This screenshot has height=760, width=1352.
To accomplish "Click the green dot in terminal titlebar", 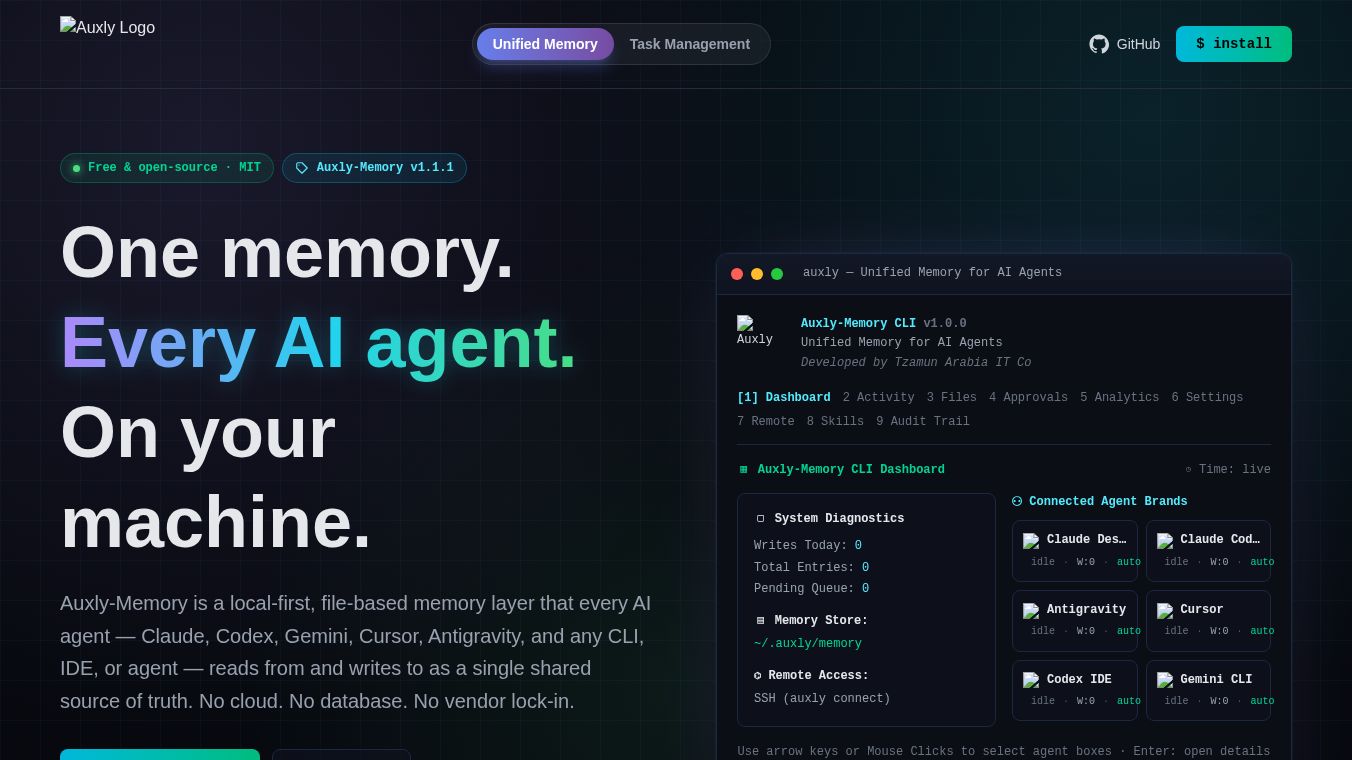I will 777,274.
